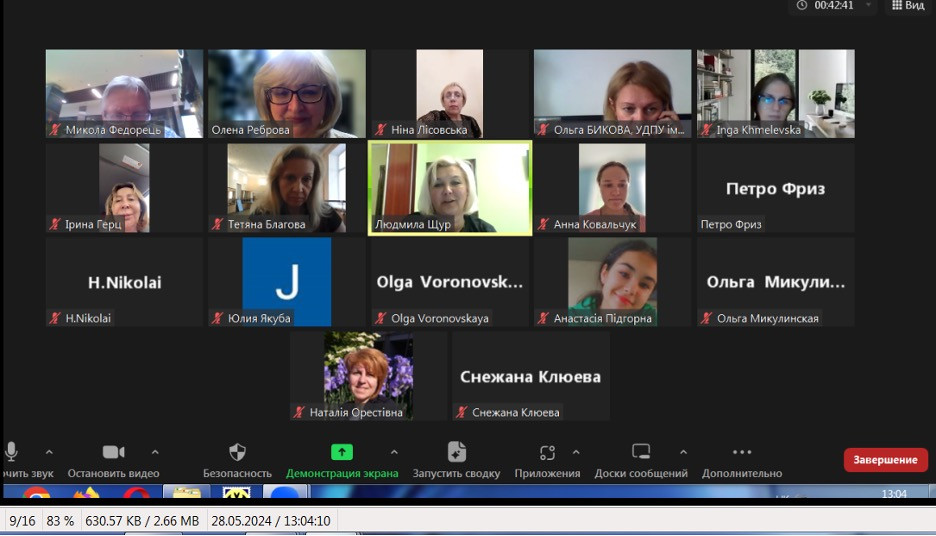Click muted mic icon on Тетяна Благова label
Screen dimensions: 936x536
click(218, 224)
